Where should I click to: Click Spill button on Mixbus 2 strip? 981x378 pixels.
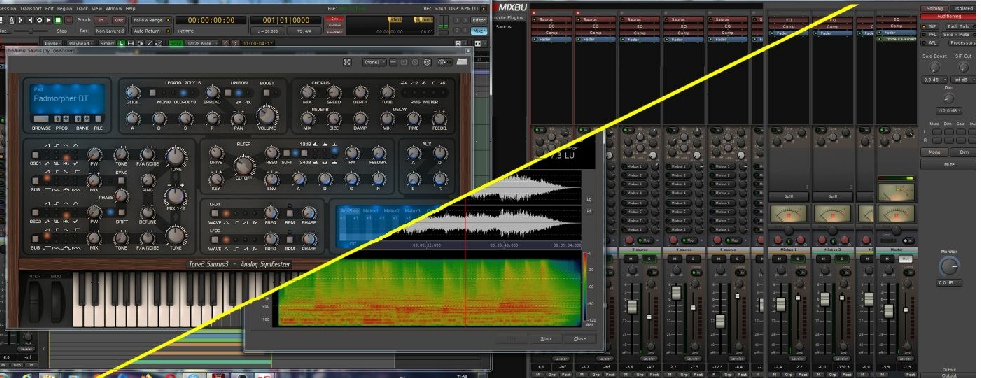point(833,197)
